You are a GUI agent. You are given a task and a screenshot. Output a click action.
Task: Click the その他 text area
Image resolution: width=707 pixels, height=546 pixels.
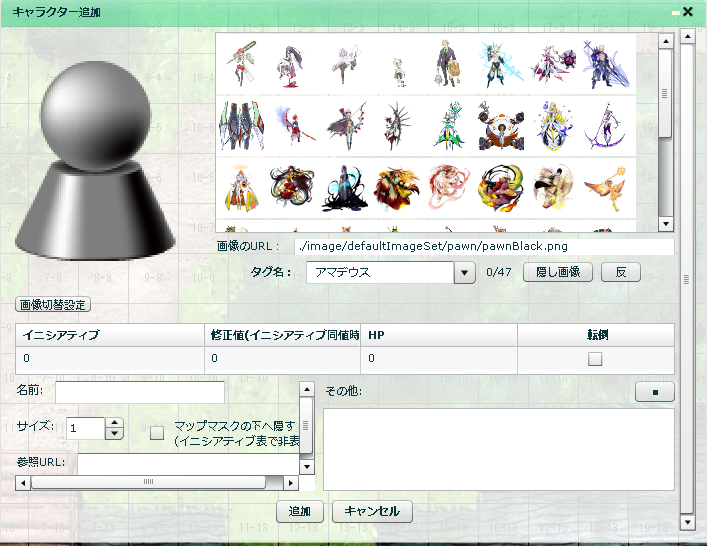[x=499, y=449]
